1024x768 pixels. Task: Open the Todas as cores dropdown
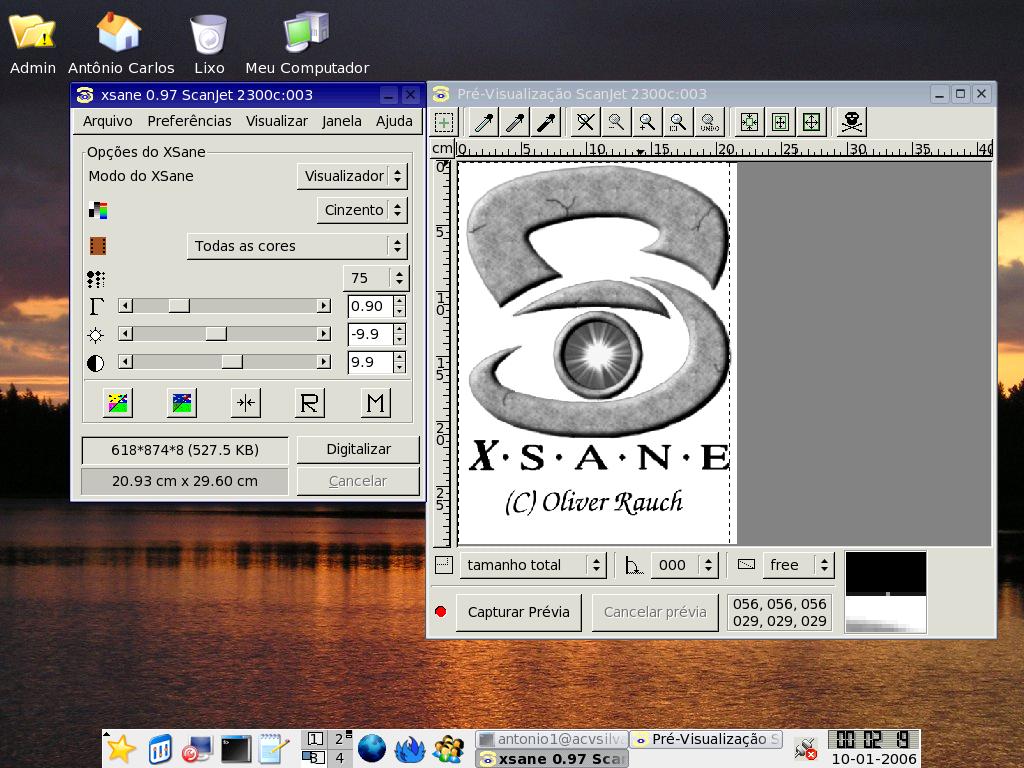coord(297,246)
